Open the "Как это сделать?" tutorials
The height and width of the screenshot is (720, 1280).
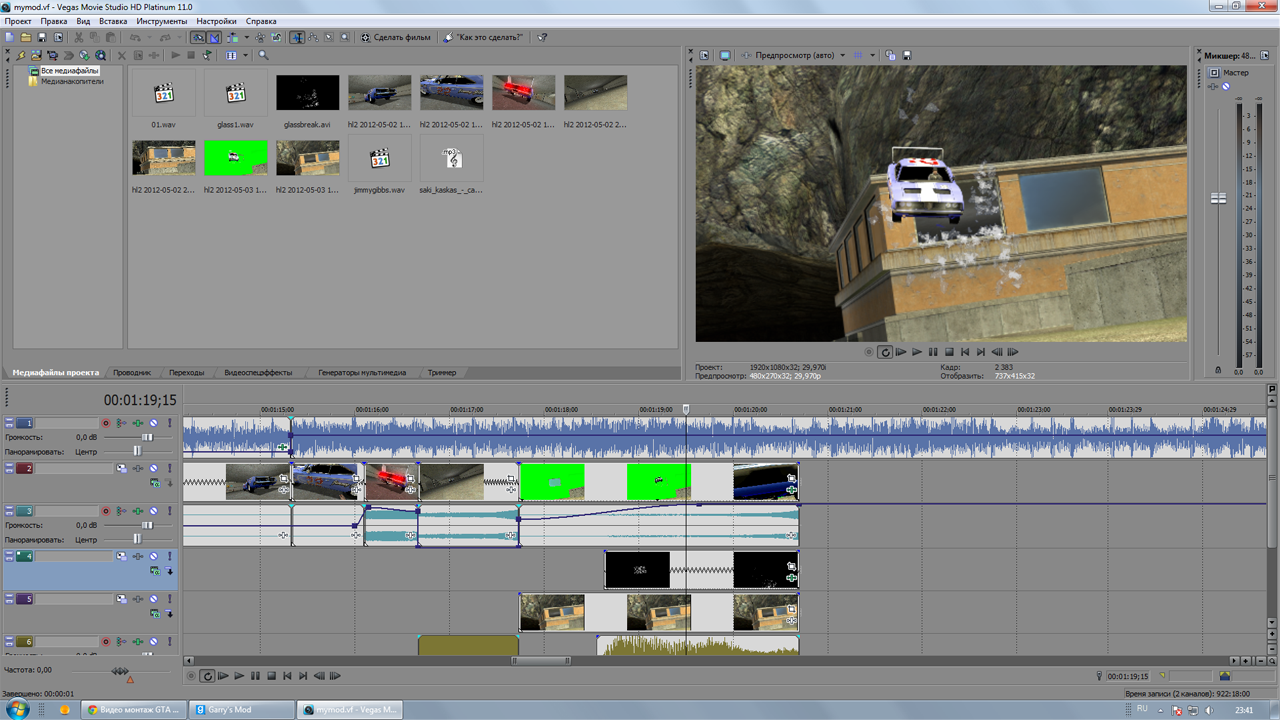pos(484,37)
